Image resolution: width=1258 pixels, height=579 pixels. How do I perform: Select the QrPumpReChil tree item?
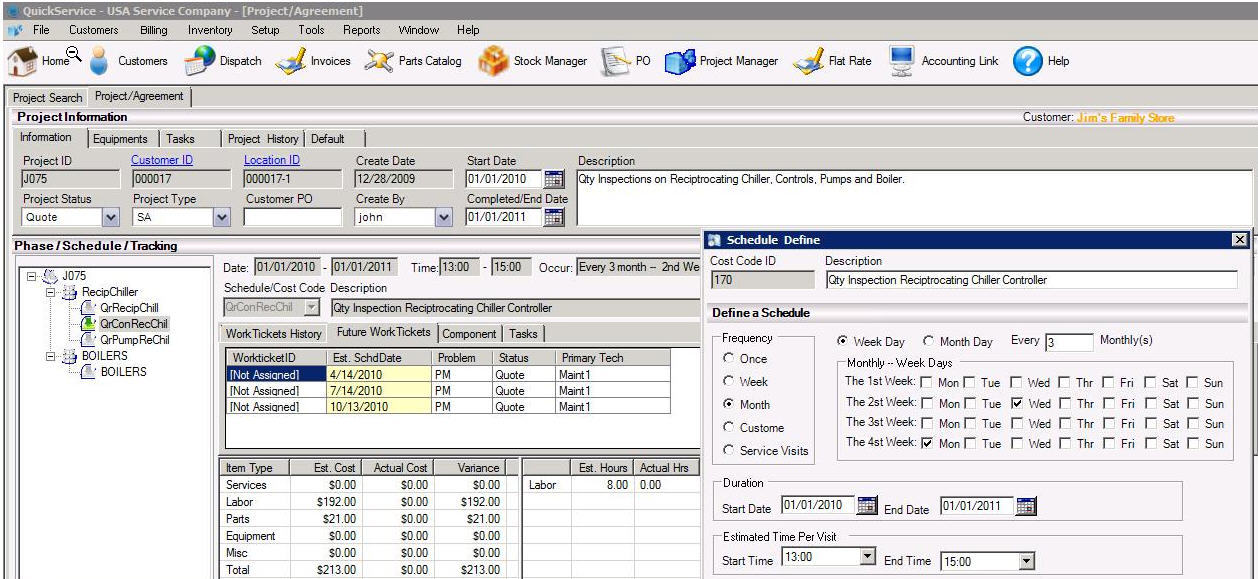pyautogui.click(x=134, y=340)
